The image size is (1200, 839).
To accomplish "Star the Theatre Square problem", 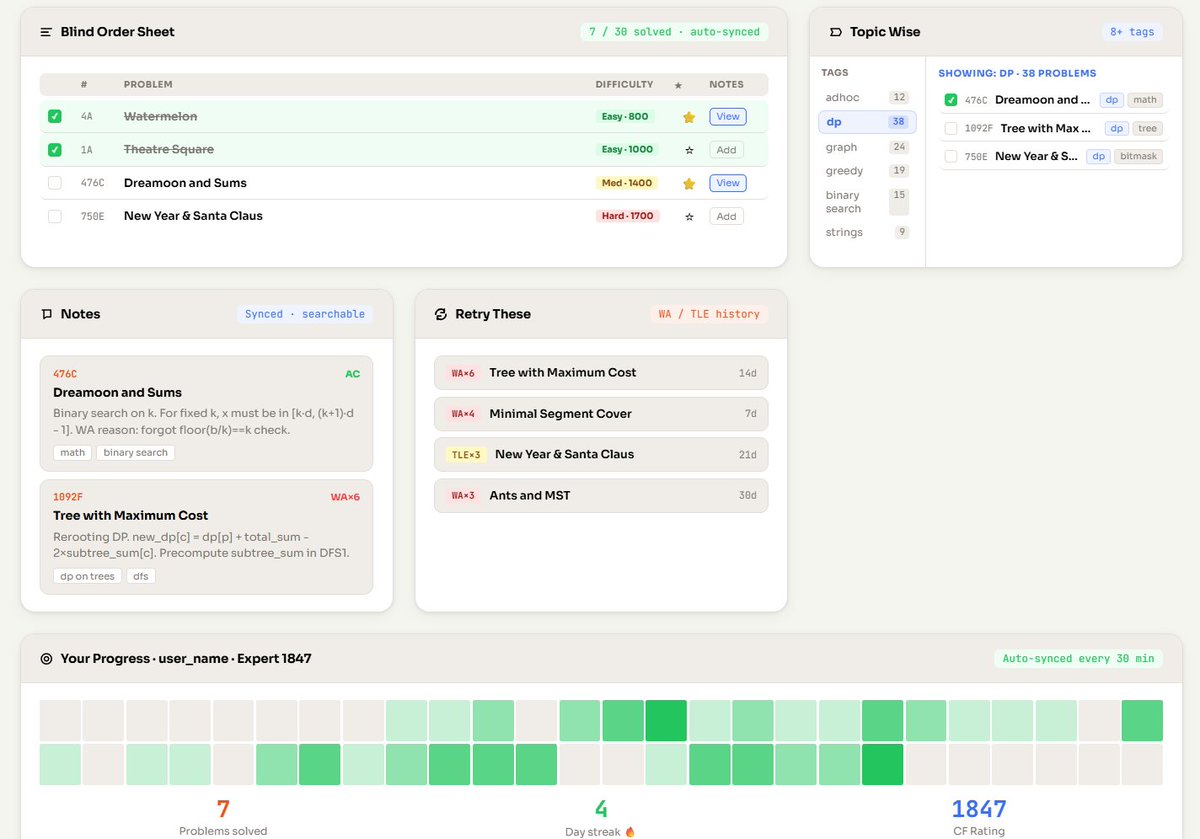I will (x=689, y=150).
